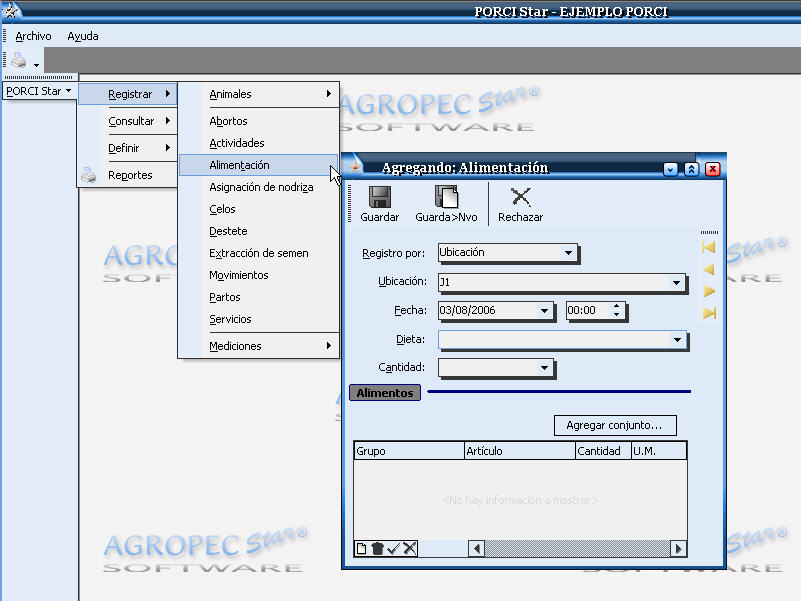This screenshot has height=601, width=801.
Task: Choose Actividades from the Registrar submenu
Action: tap(259, 143)
